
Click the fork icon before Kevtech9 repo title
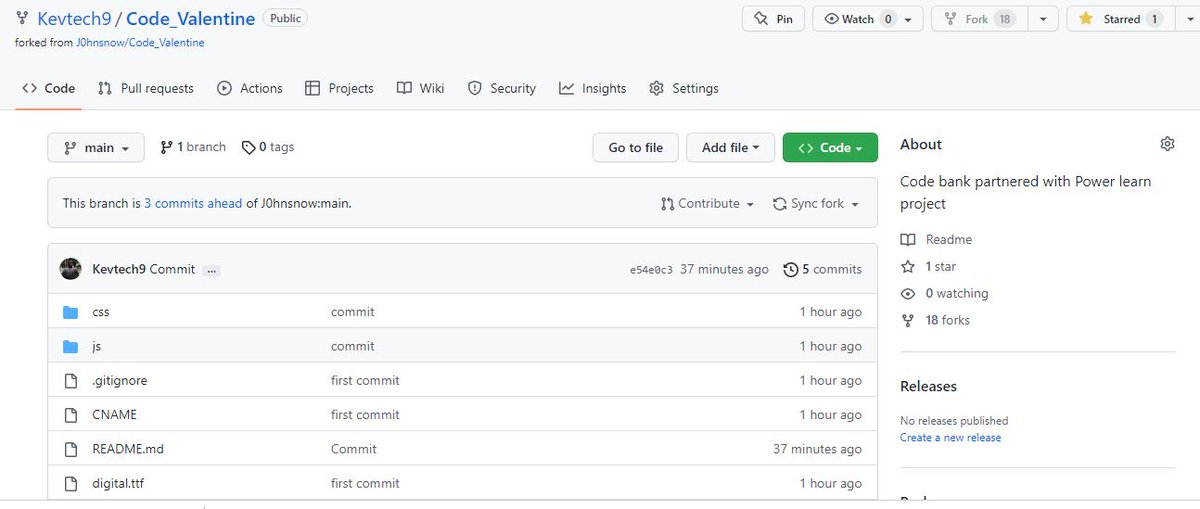click(23, 19)
